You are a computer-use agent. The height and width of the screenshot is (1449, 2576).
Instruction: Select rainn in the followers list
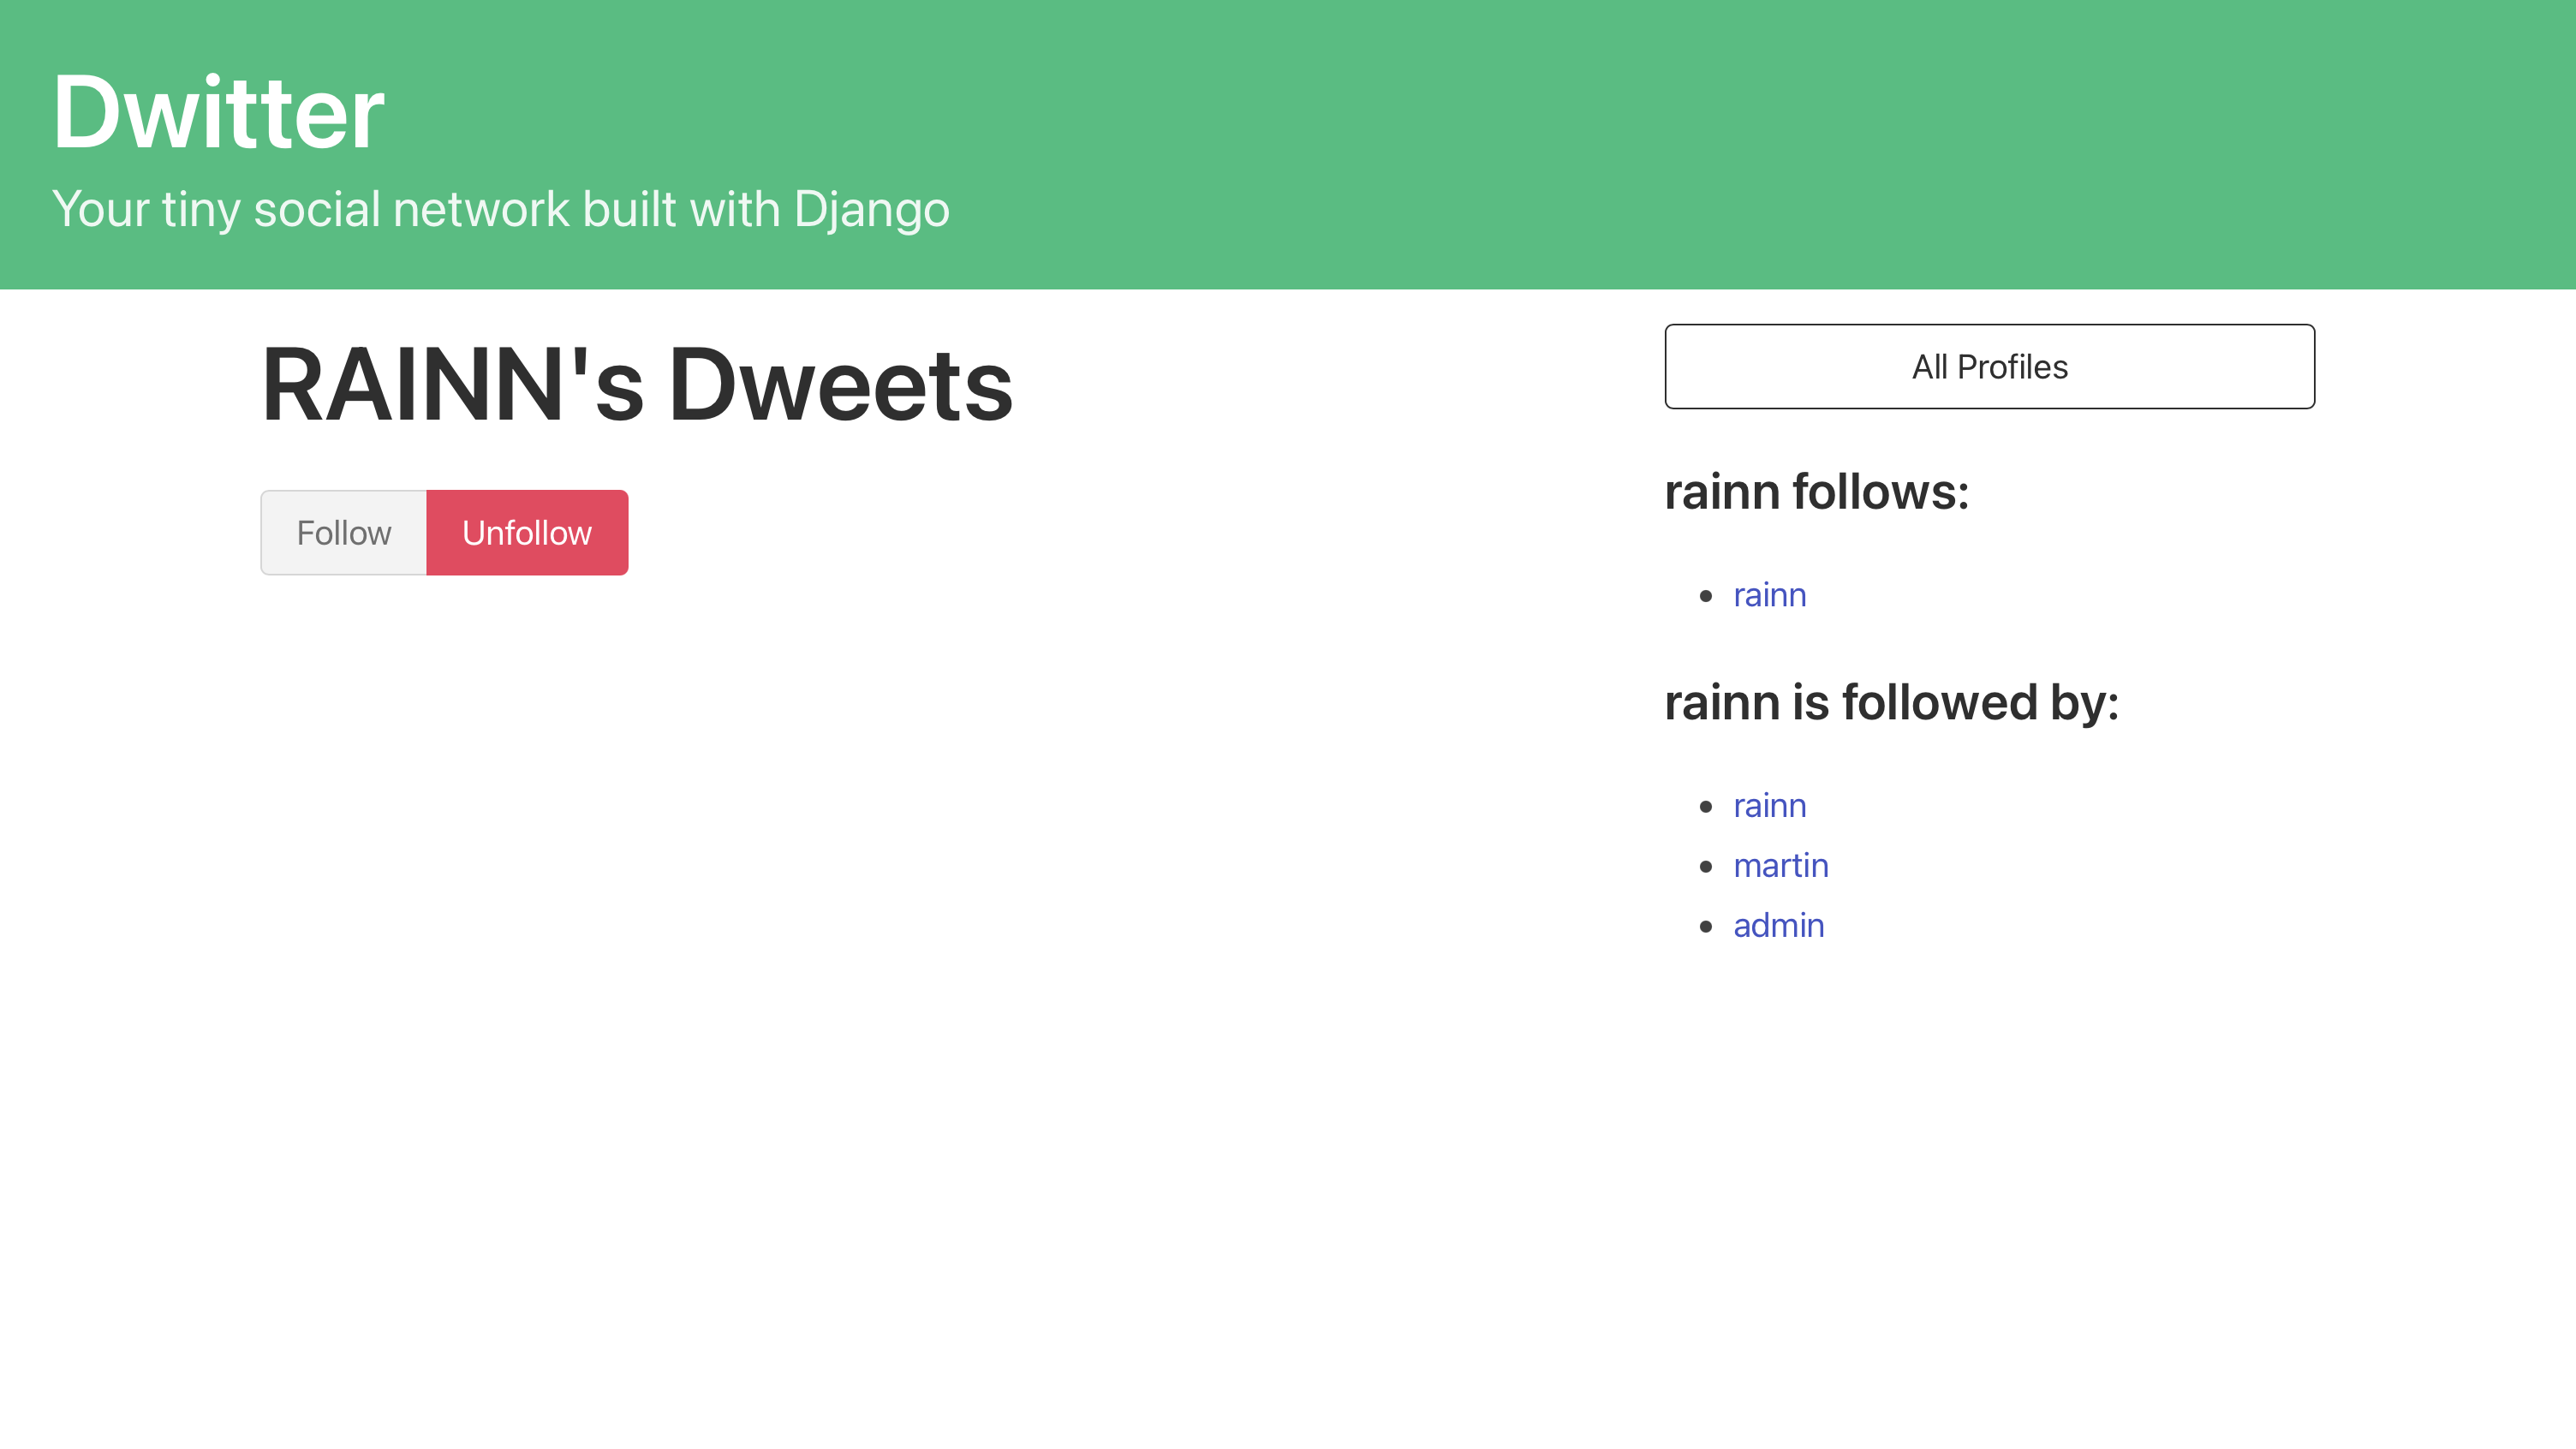(1769, 805)
